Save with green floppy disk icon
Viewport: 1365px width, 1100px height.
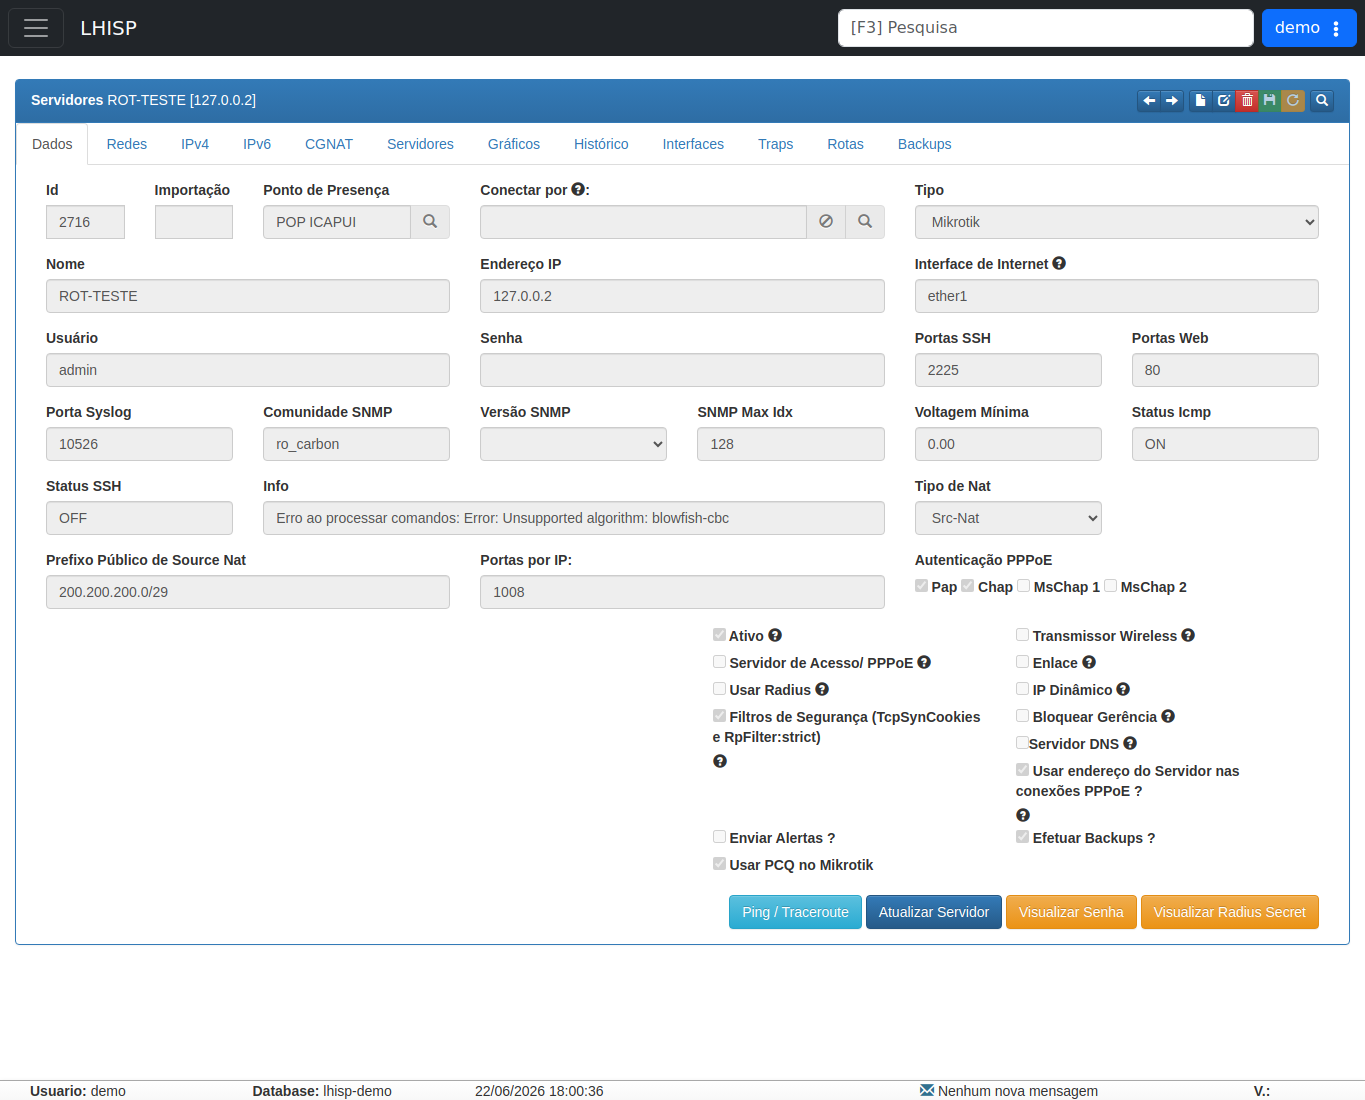pos(1270,100)
